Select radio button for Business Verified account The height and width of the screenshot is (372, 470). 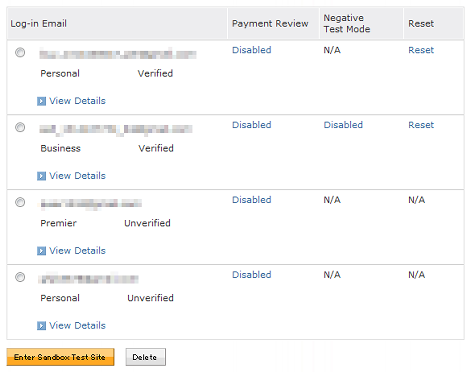click(x=20, y=127)
